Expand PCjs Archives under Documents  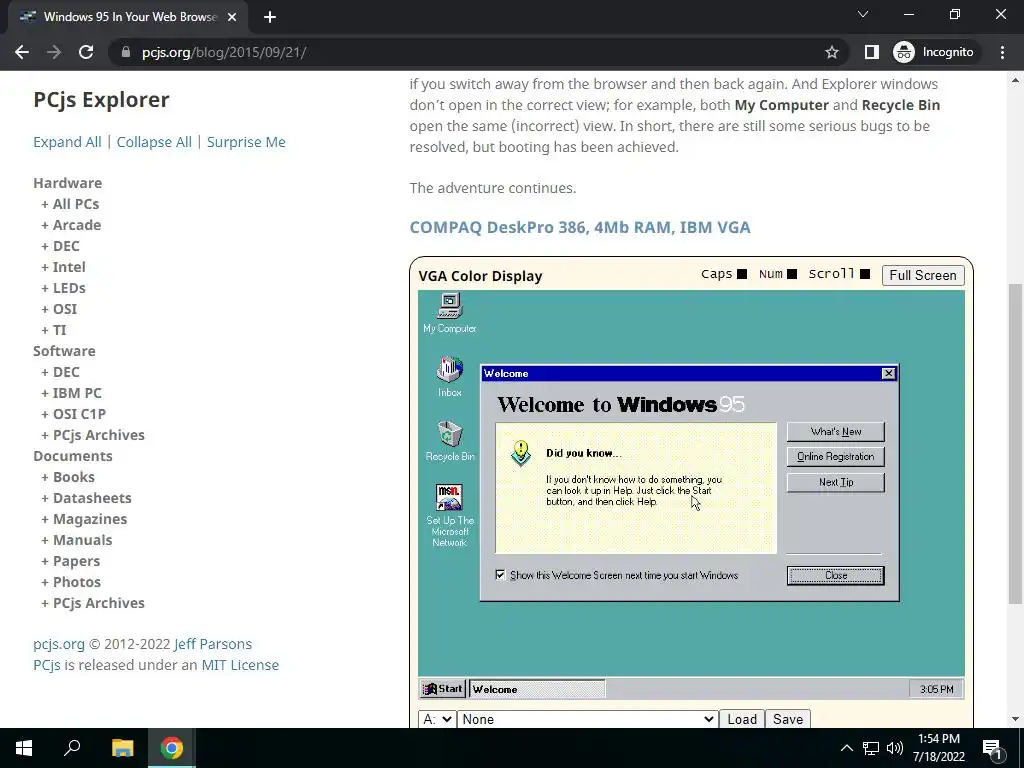(x=93, y=603)
